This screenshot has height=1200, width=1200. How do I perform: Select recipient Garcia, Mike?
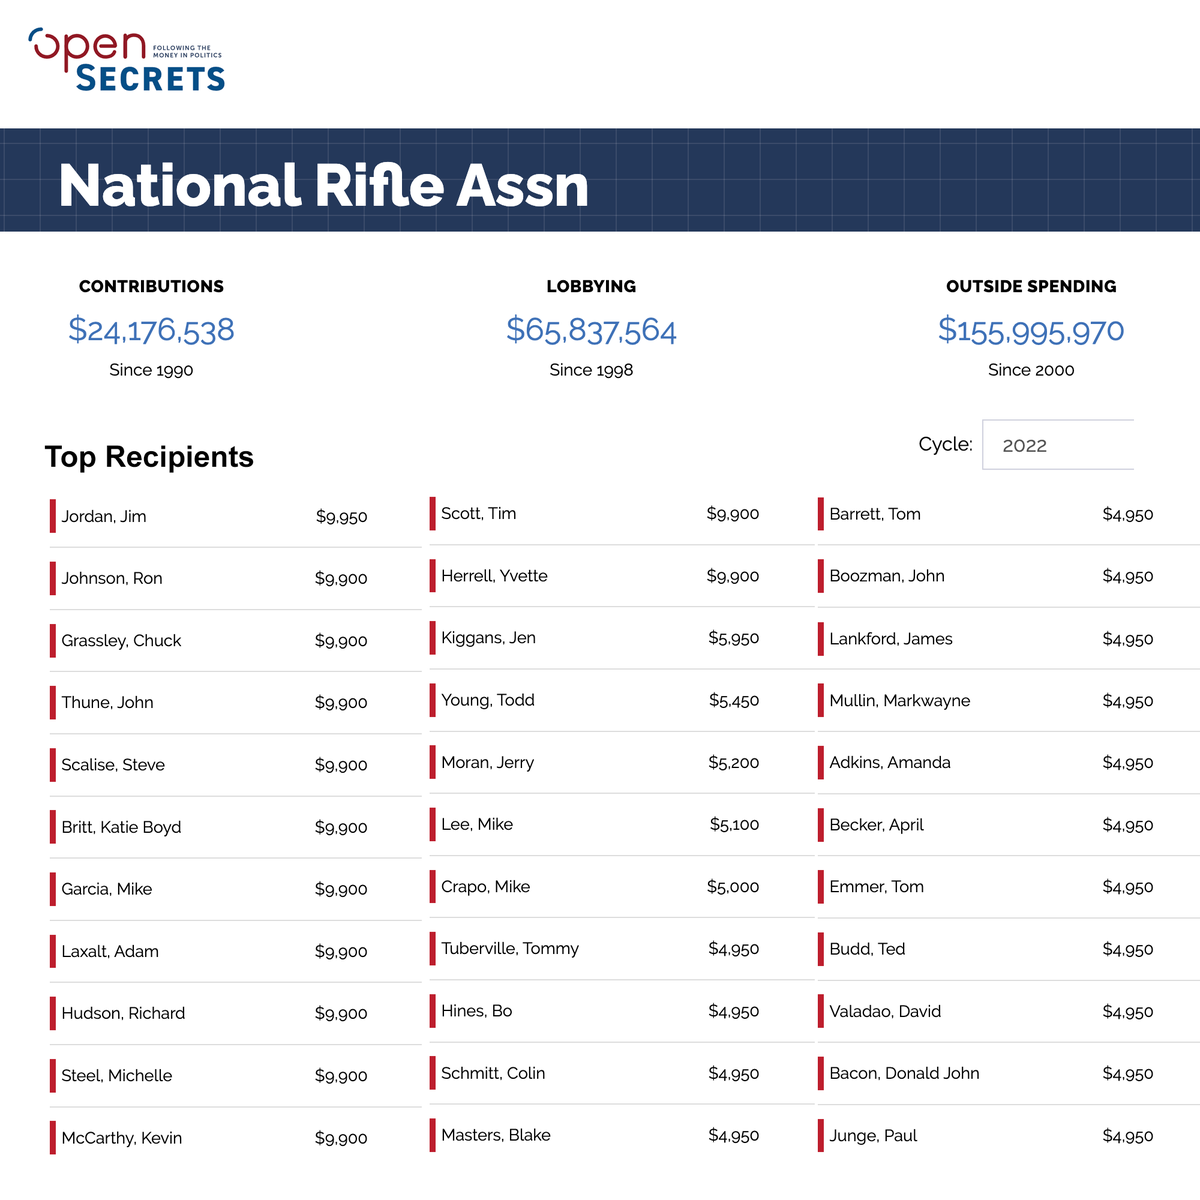[107, 889]
